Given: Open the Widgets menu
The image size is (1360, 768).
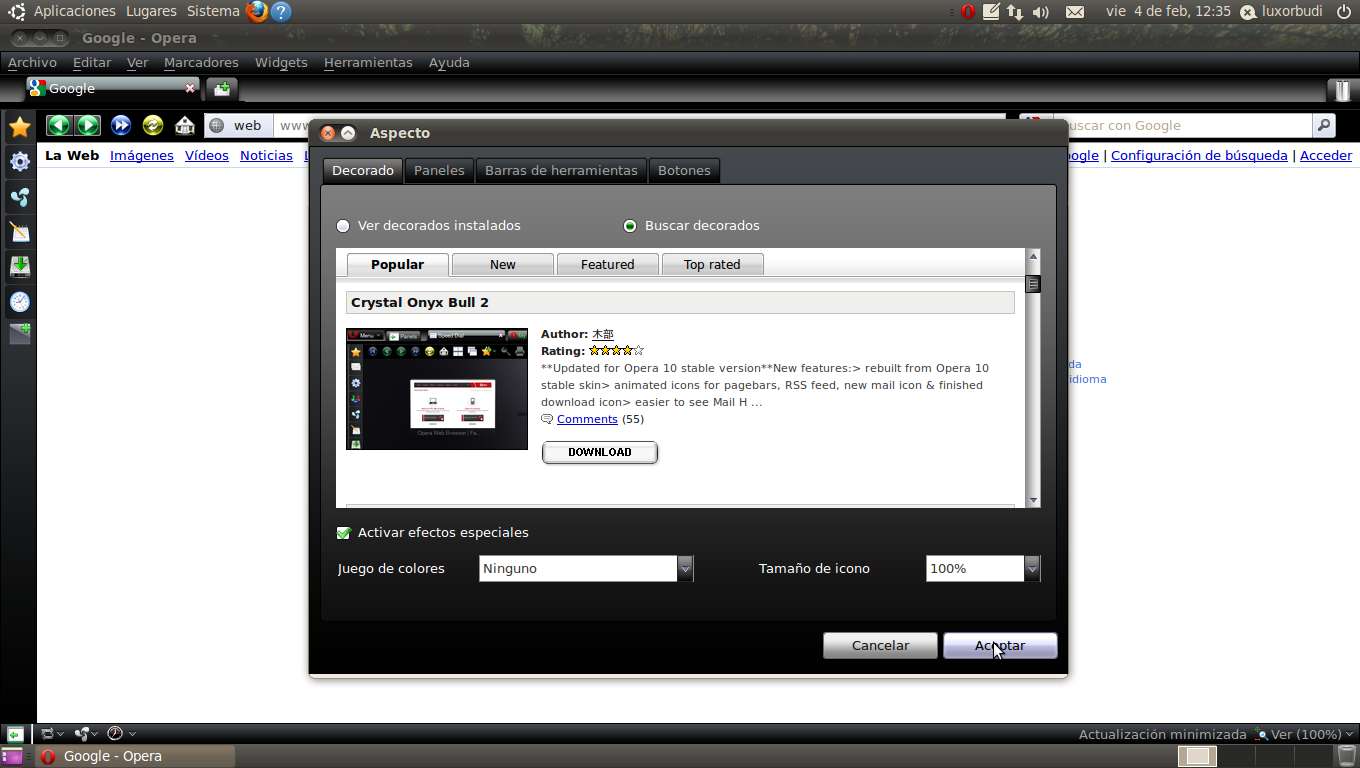Looking at the screenshot, I should point(281,62).
